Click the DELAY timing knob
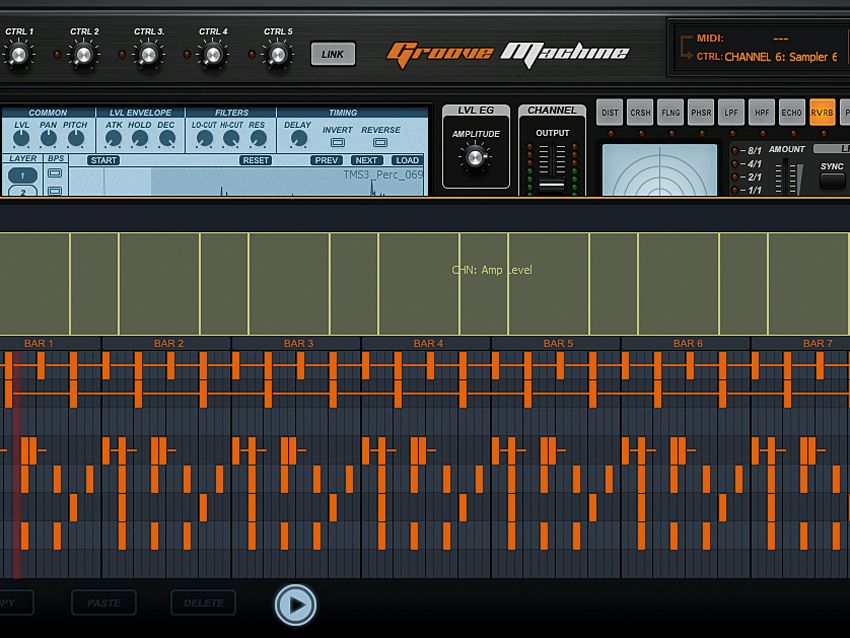Screen dimensions: 850x638 tap(298, 139)
